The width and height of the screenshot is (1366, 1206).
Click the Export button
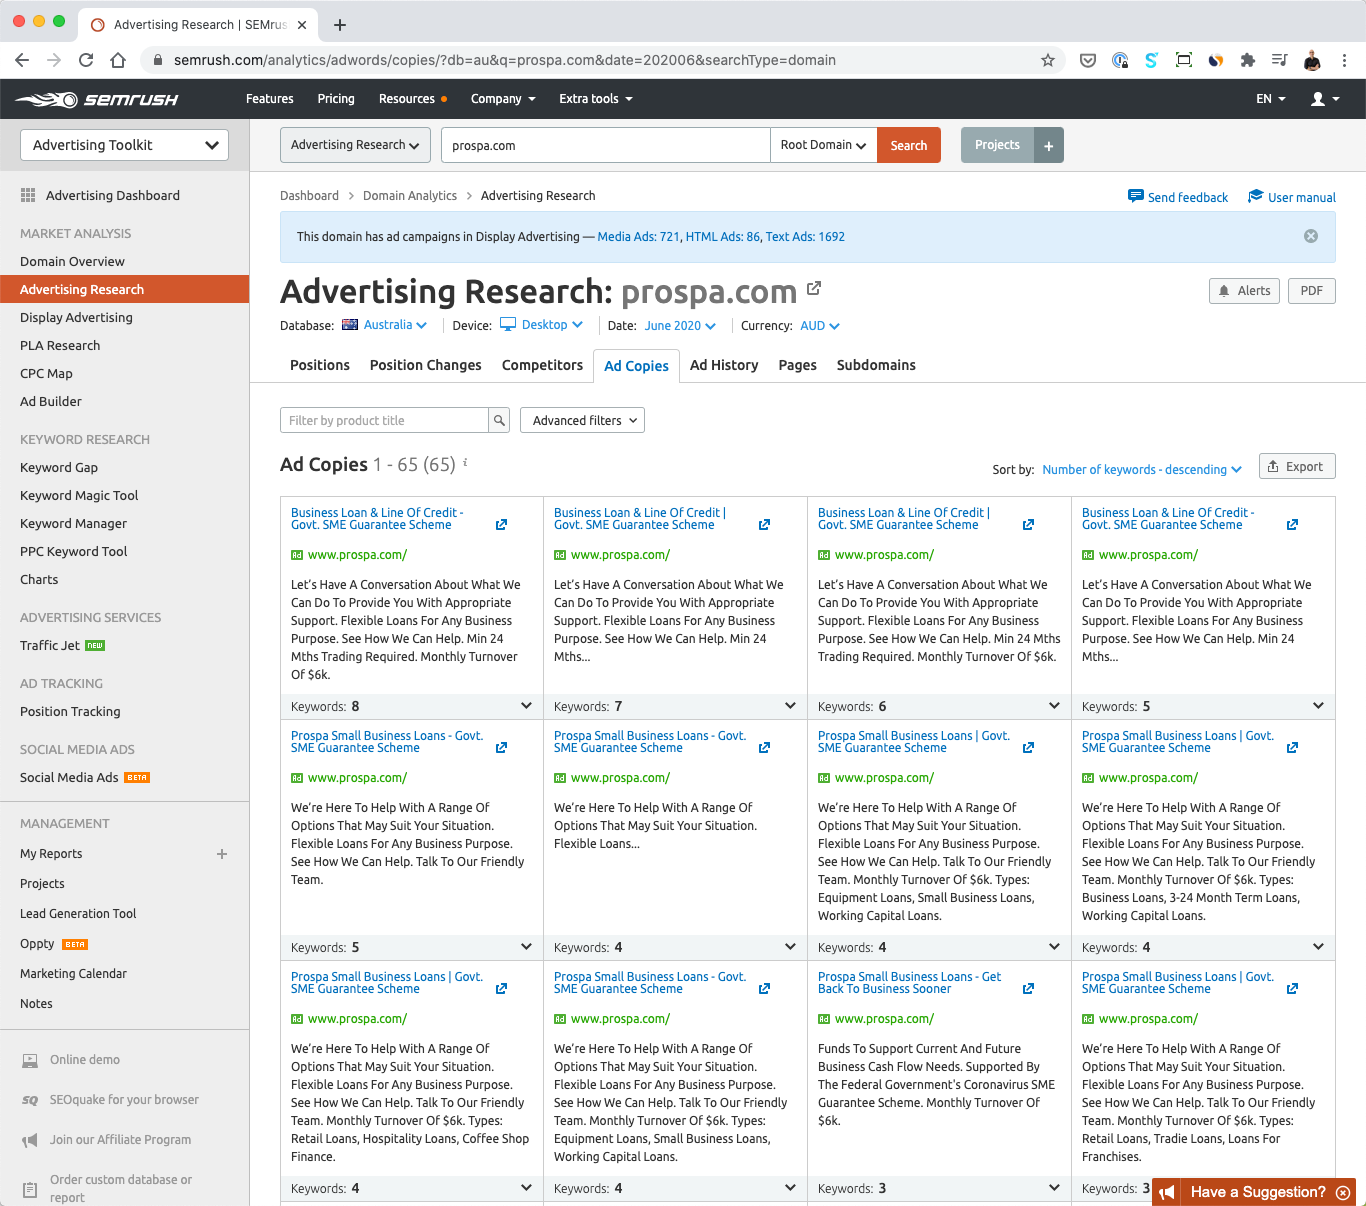tap(1297, 466)
